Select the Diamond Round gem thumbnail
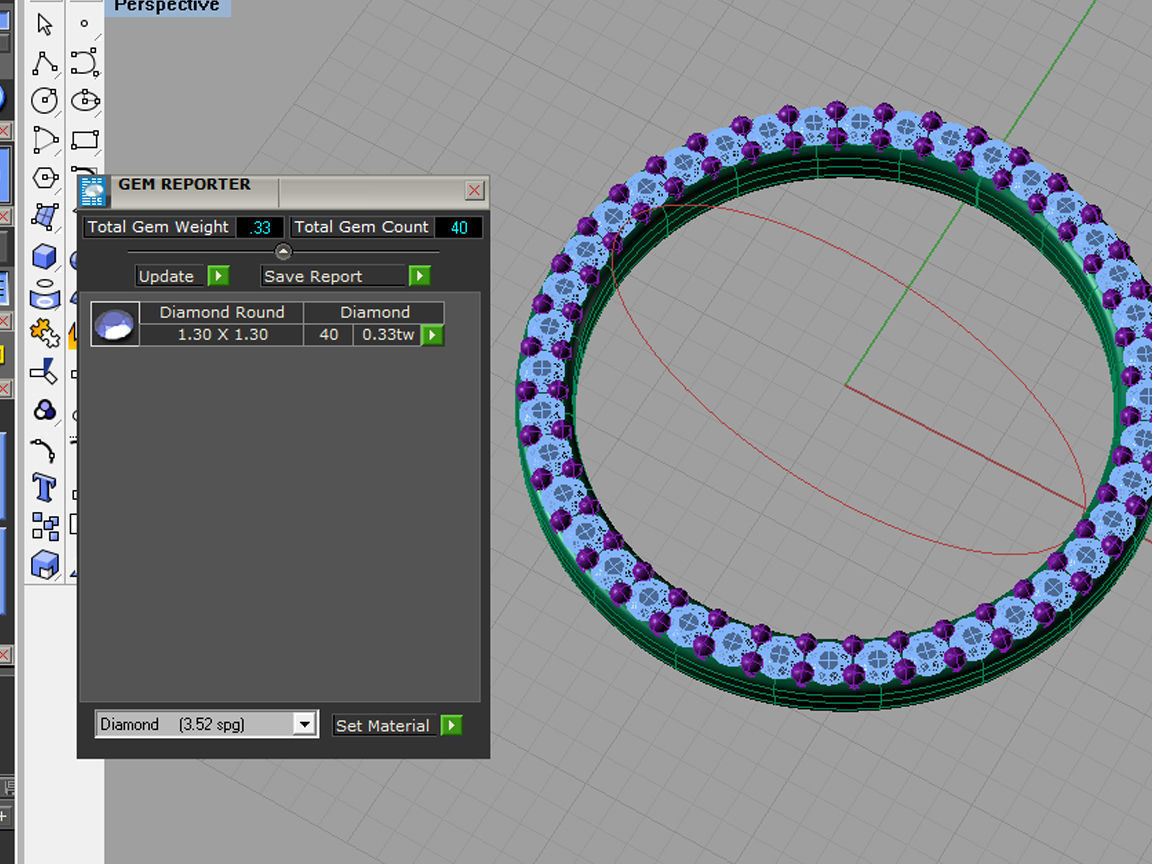The height and width of the screenshot is (864, 1152). click(x=115, y=325)
